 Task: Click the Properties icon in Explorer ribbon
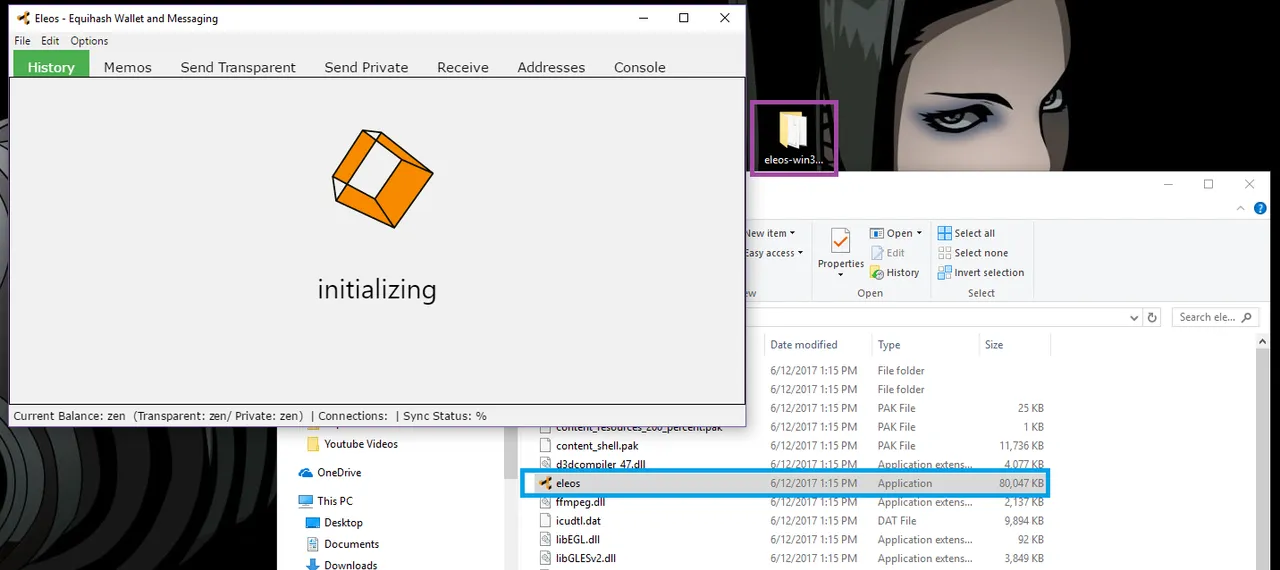pyautogui.click(x=841, y=242)
